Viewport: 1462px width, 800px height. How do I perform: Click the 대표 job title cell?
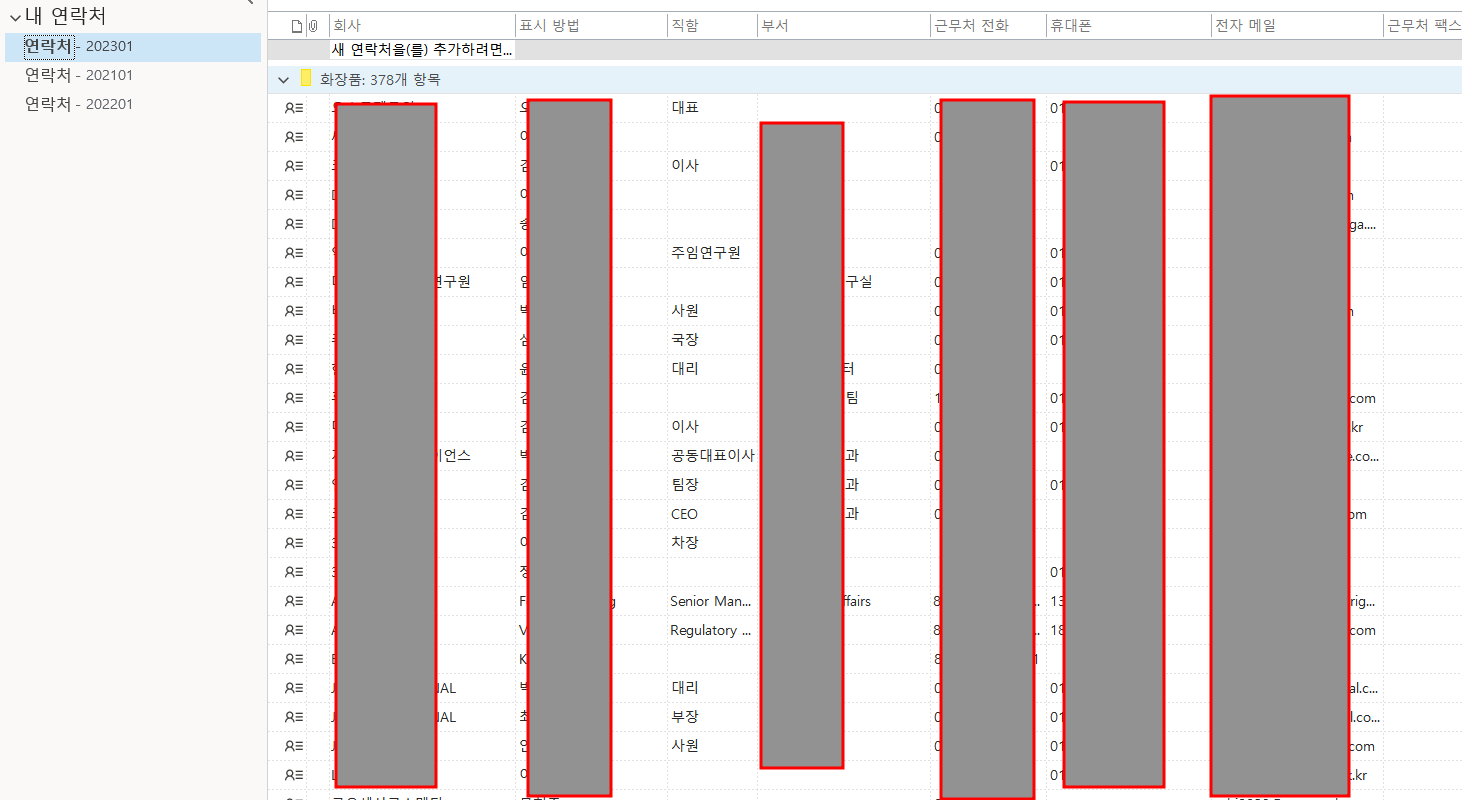tap(685, 108)
